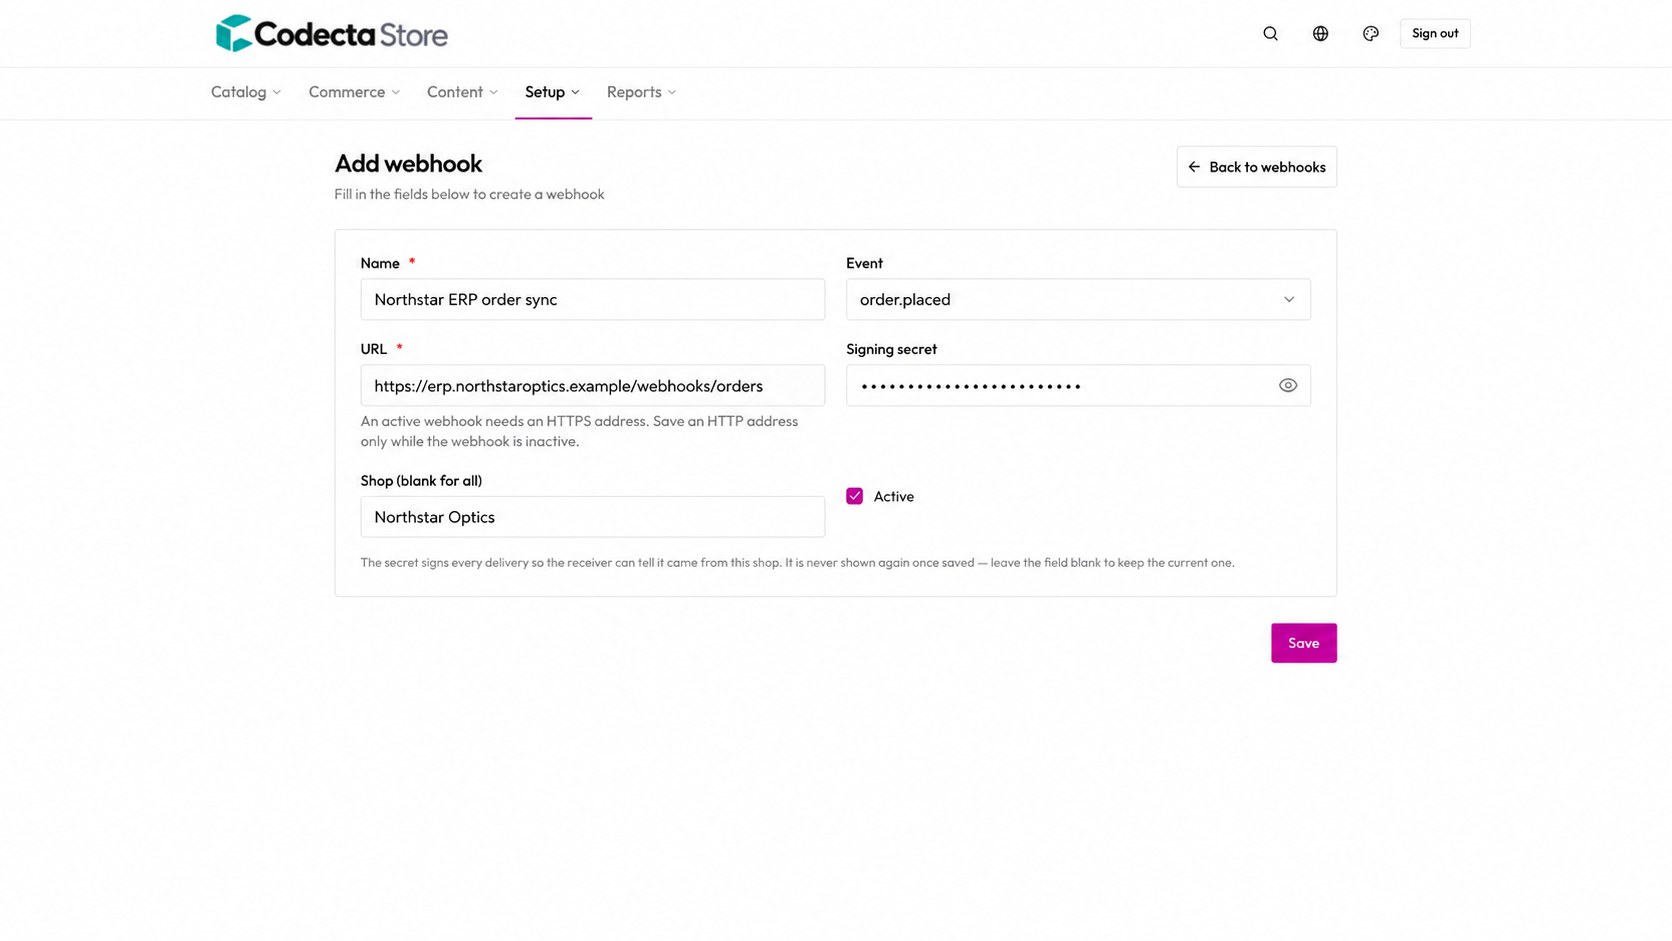The height and width of the screenshot is (941, 1672).
Task: Uncheck the Active checkbox
Action: coord(854,496)
